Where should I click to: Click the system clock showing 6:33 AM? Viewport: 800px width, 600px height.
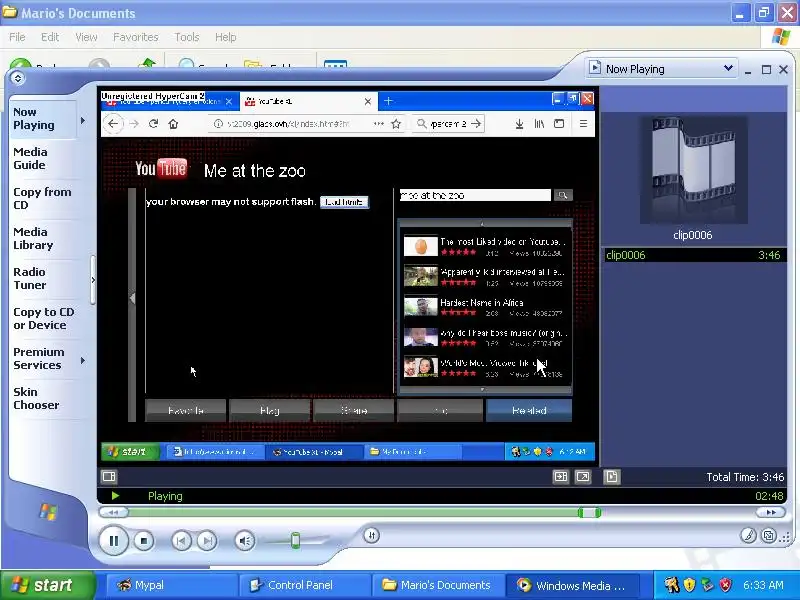click(x=763, y=585)
